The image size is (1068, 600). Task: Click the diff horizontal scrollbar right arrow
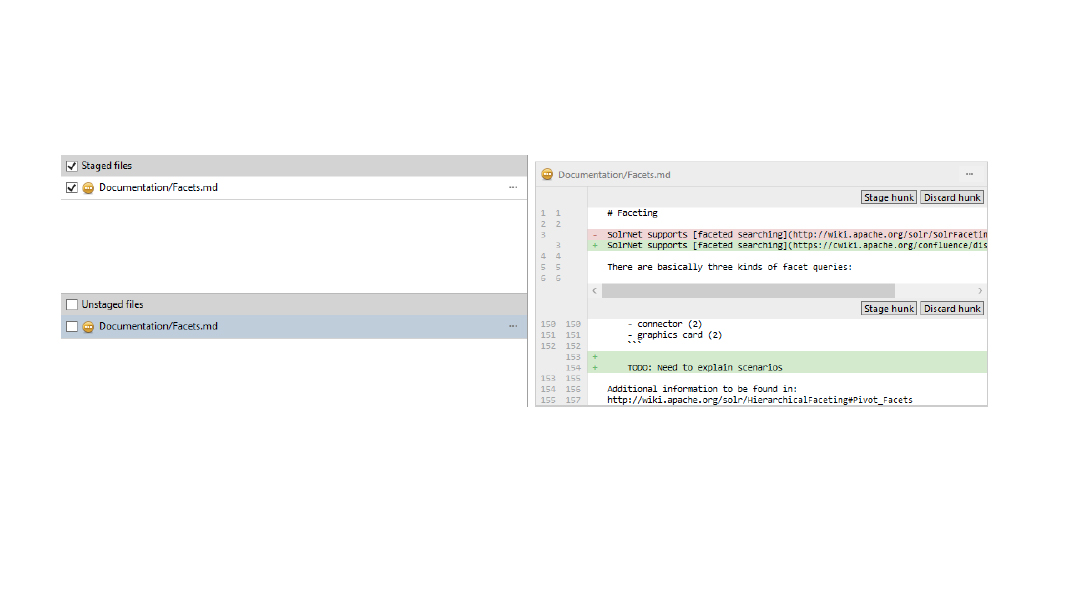980,291
